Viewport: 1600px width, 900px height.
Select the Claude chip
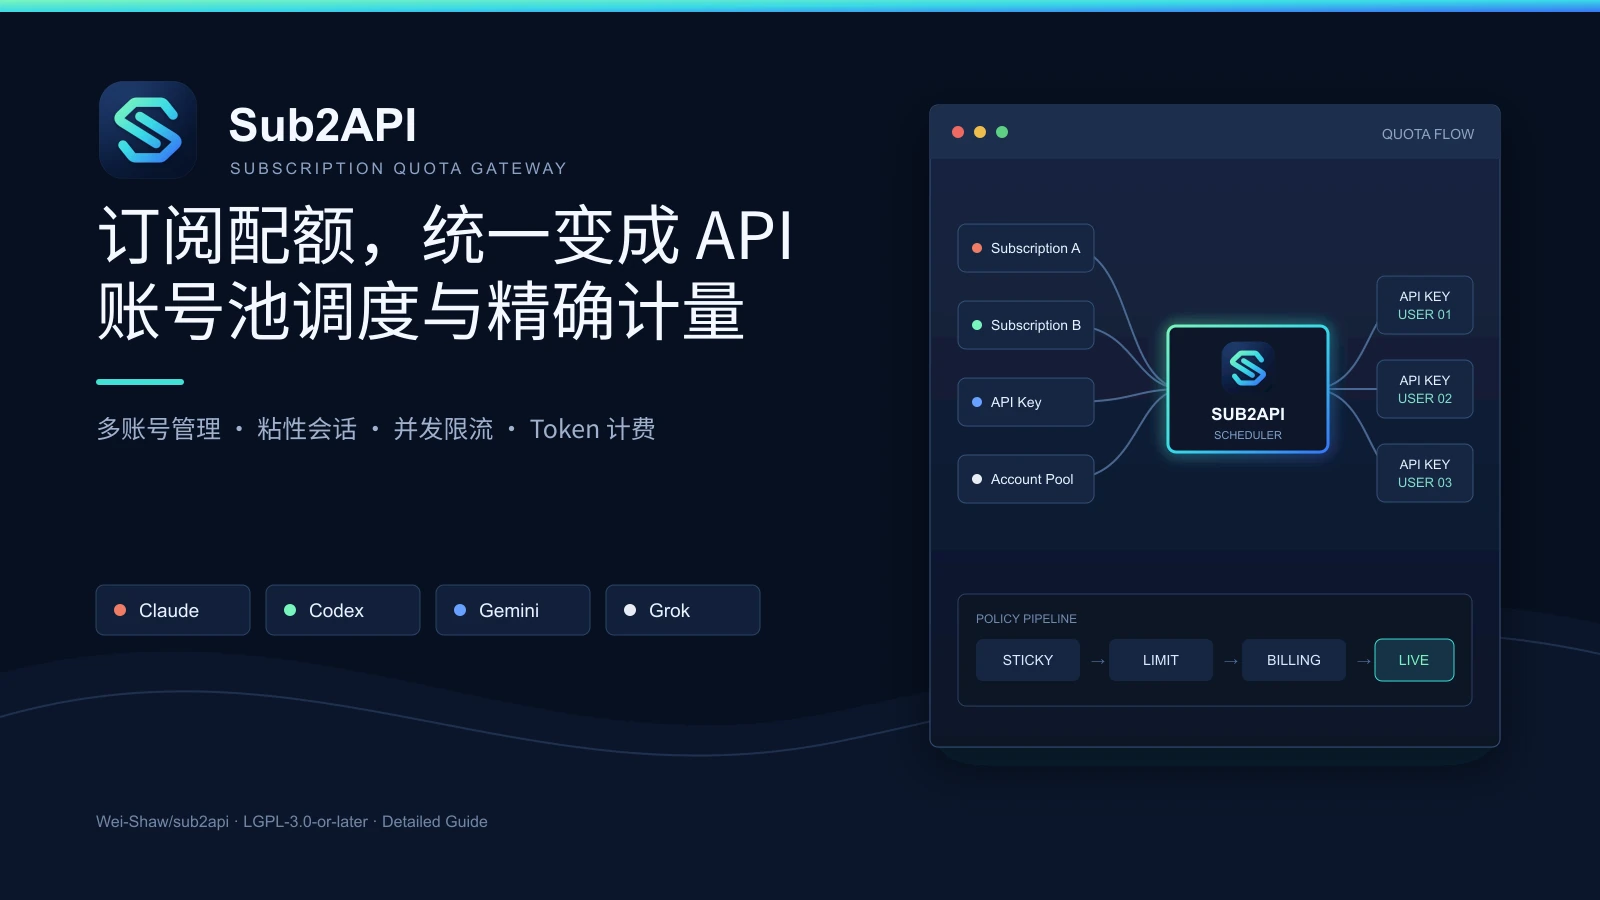pos(173,610)
